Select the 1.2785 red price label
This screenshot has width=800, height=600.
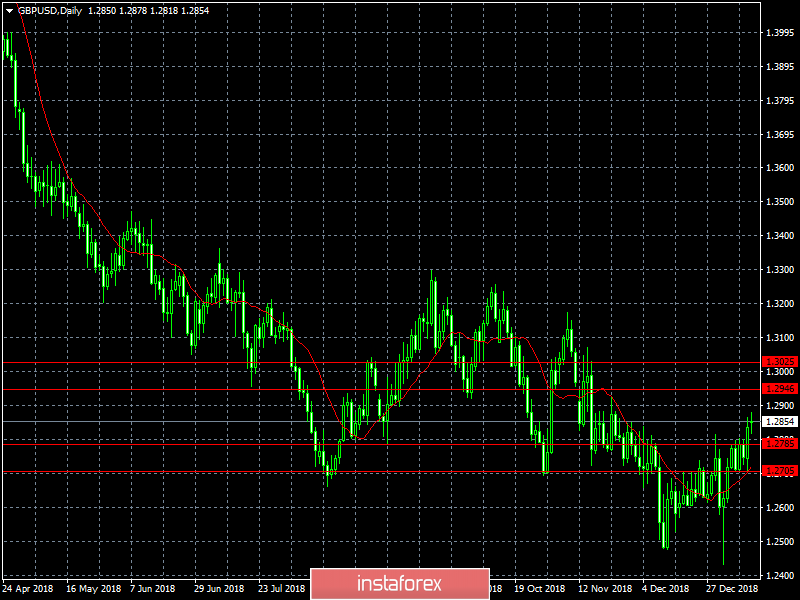coord(780,443)
